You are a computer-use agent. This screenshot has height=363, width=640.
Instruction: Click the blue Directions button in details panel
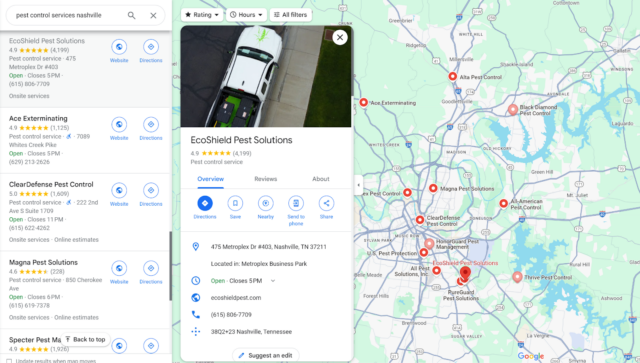coord(205,203)
